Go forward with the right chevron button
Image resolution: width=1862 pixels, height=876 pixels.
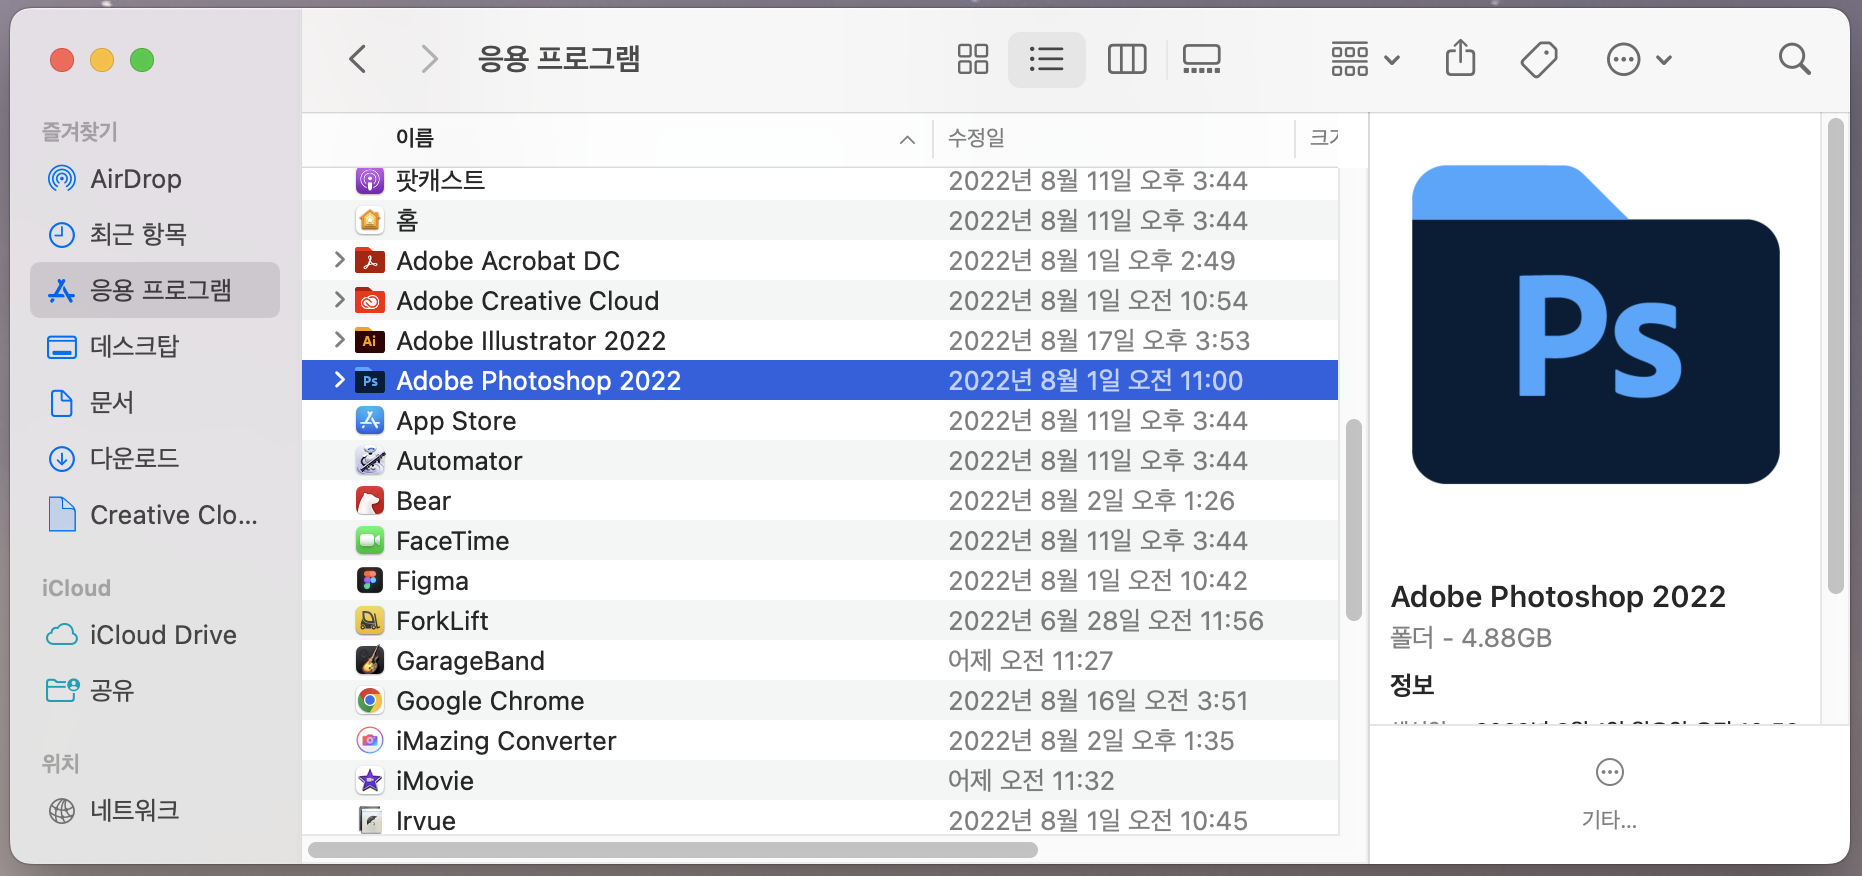click(429, 59)
